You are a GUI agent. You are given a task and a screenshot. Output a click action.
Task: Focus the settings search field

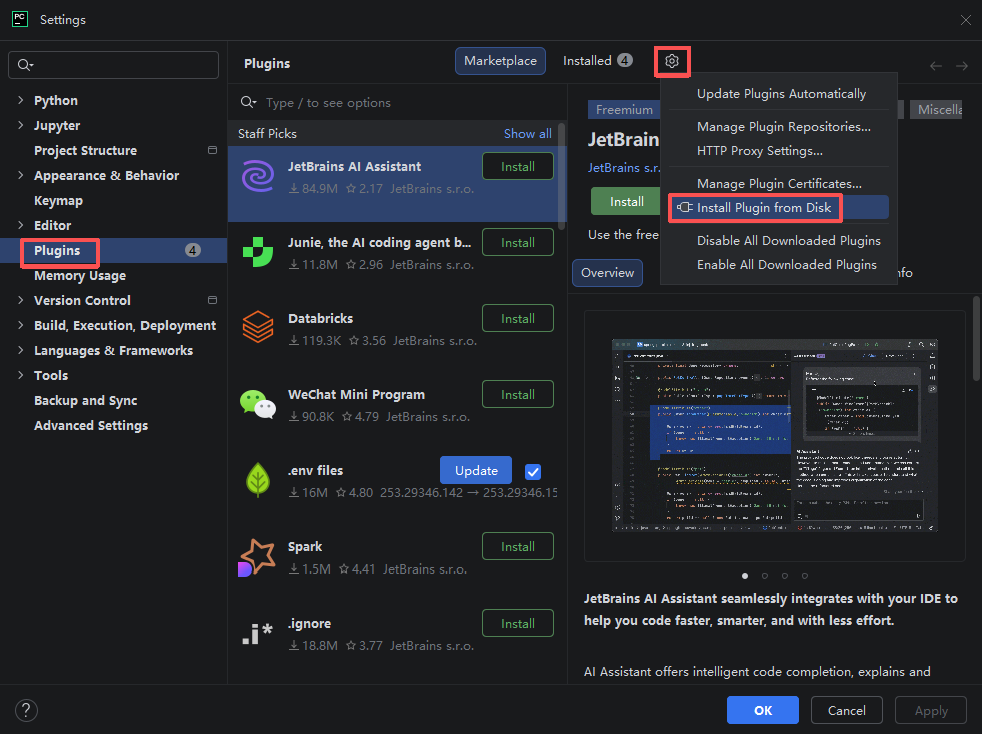113,65
